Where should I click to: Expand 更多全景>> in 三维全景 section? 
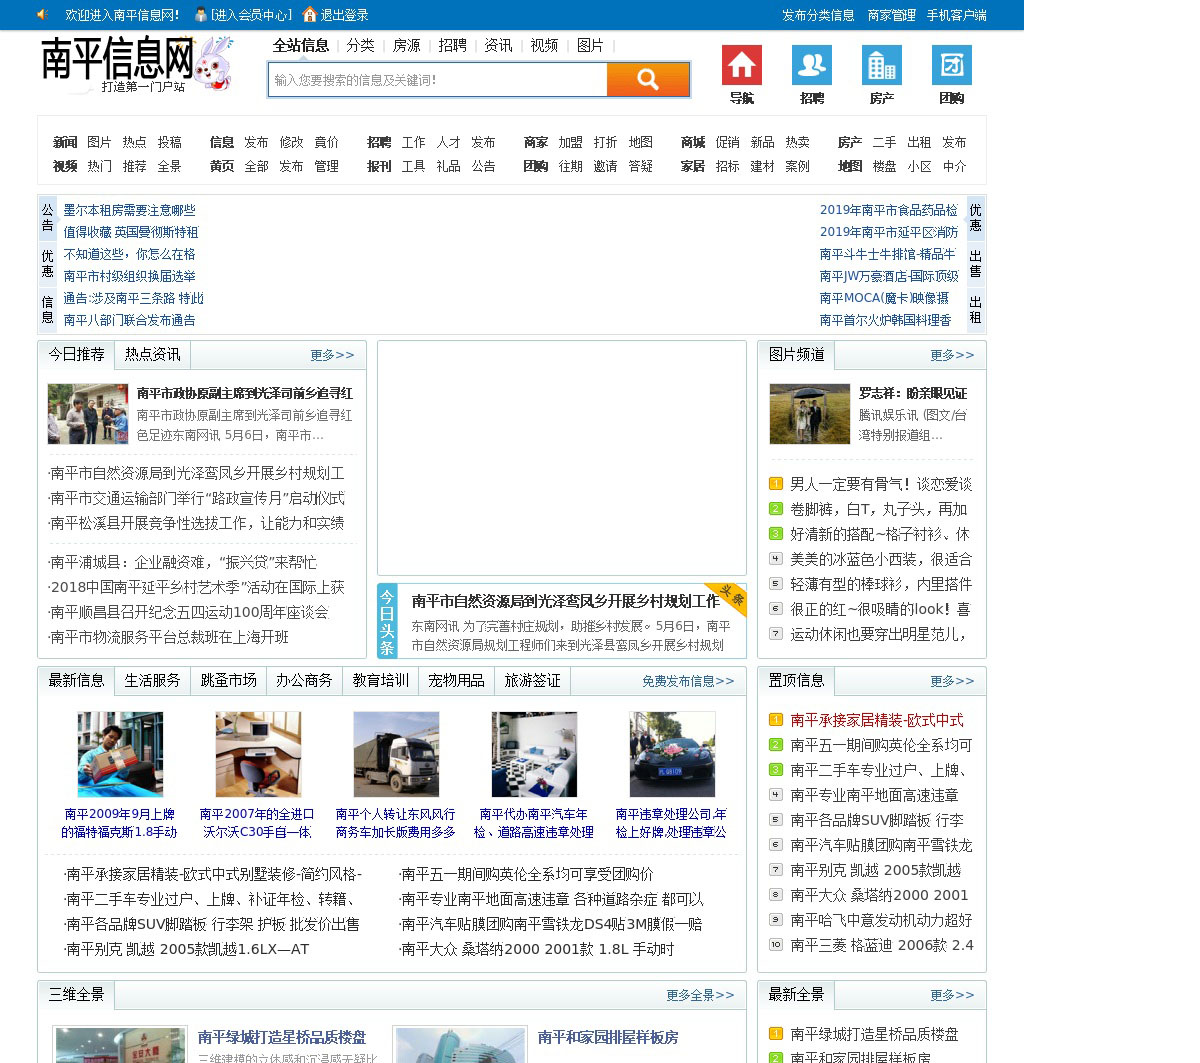699,996
